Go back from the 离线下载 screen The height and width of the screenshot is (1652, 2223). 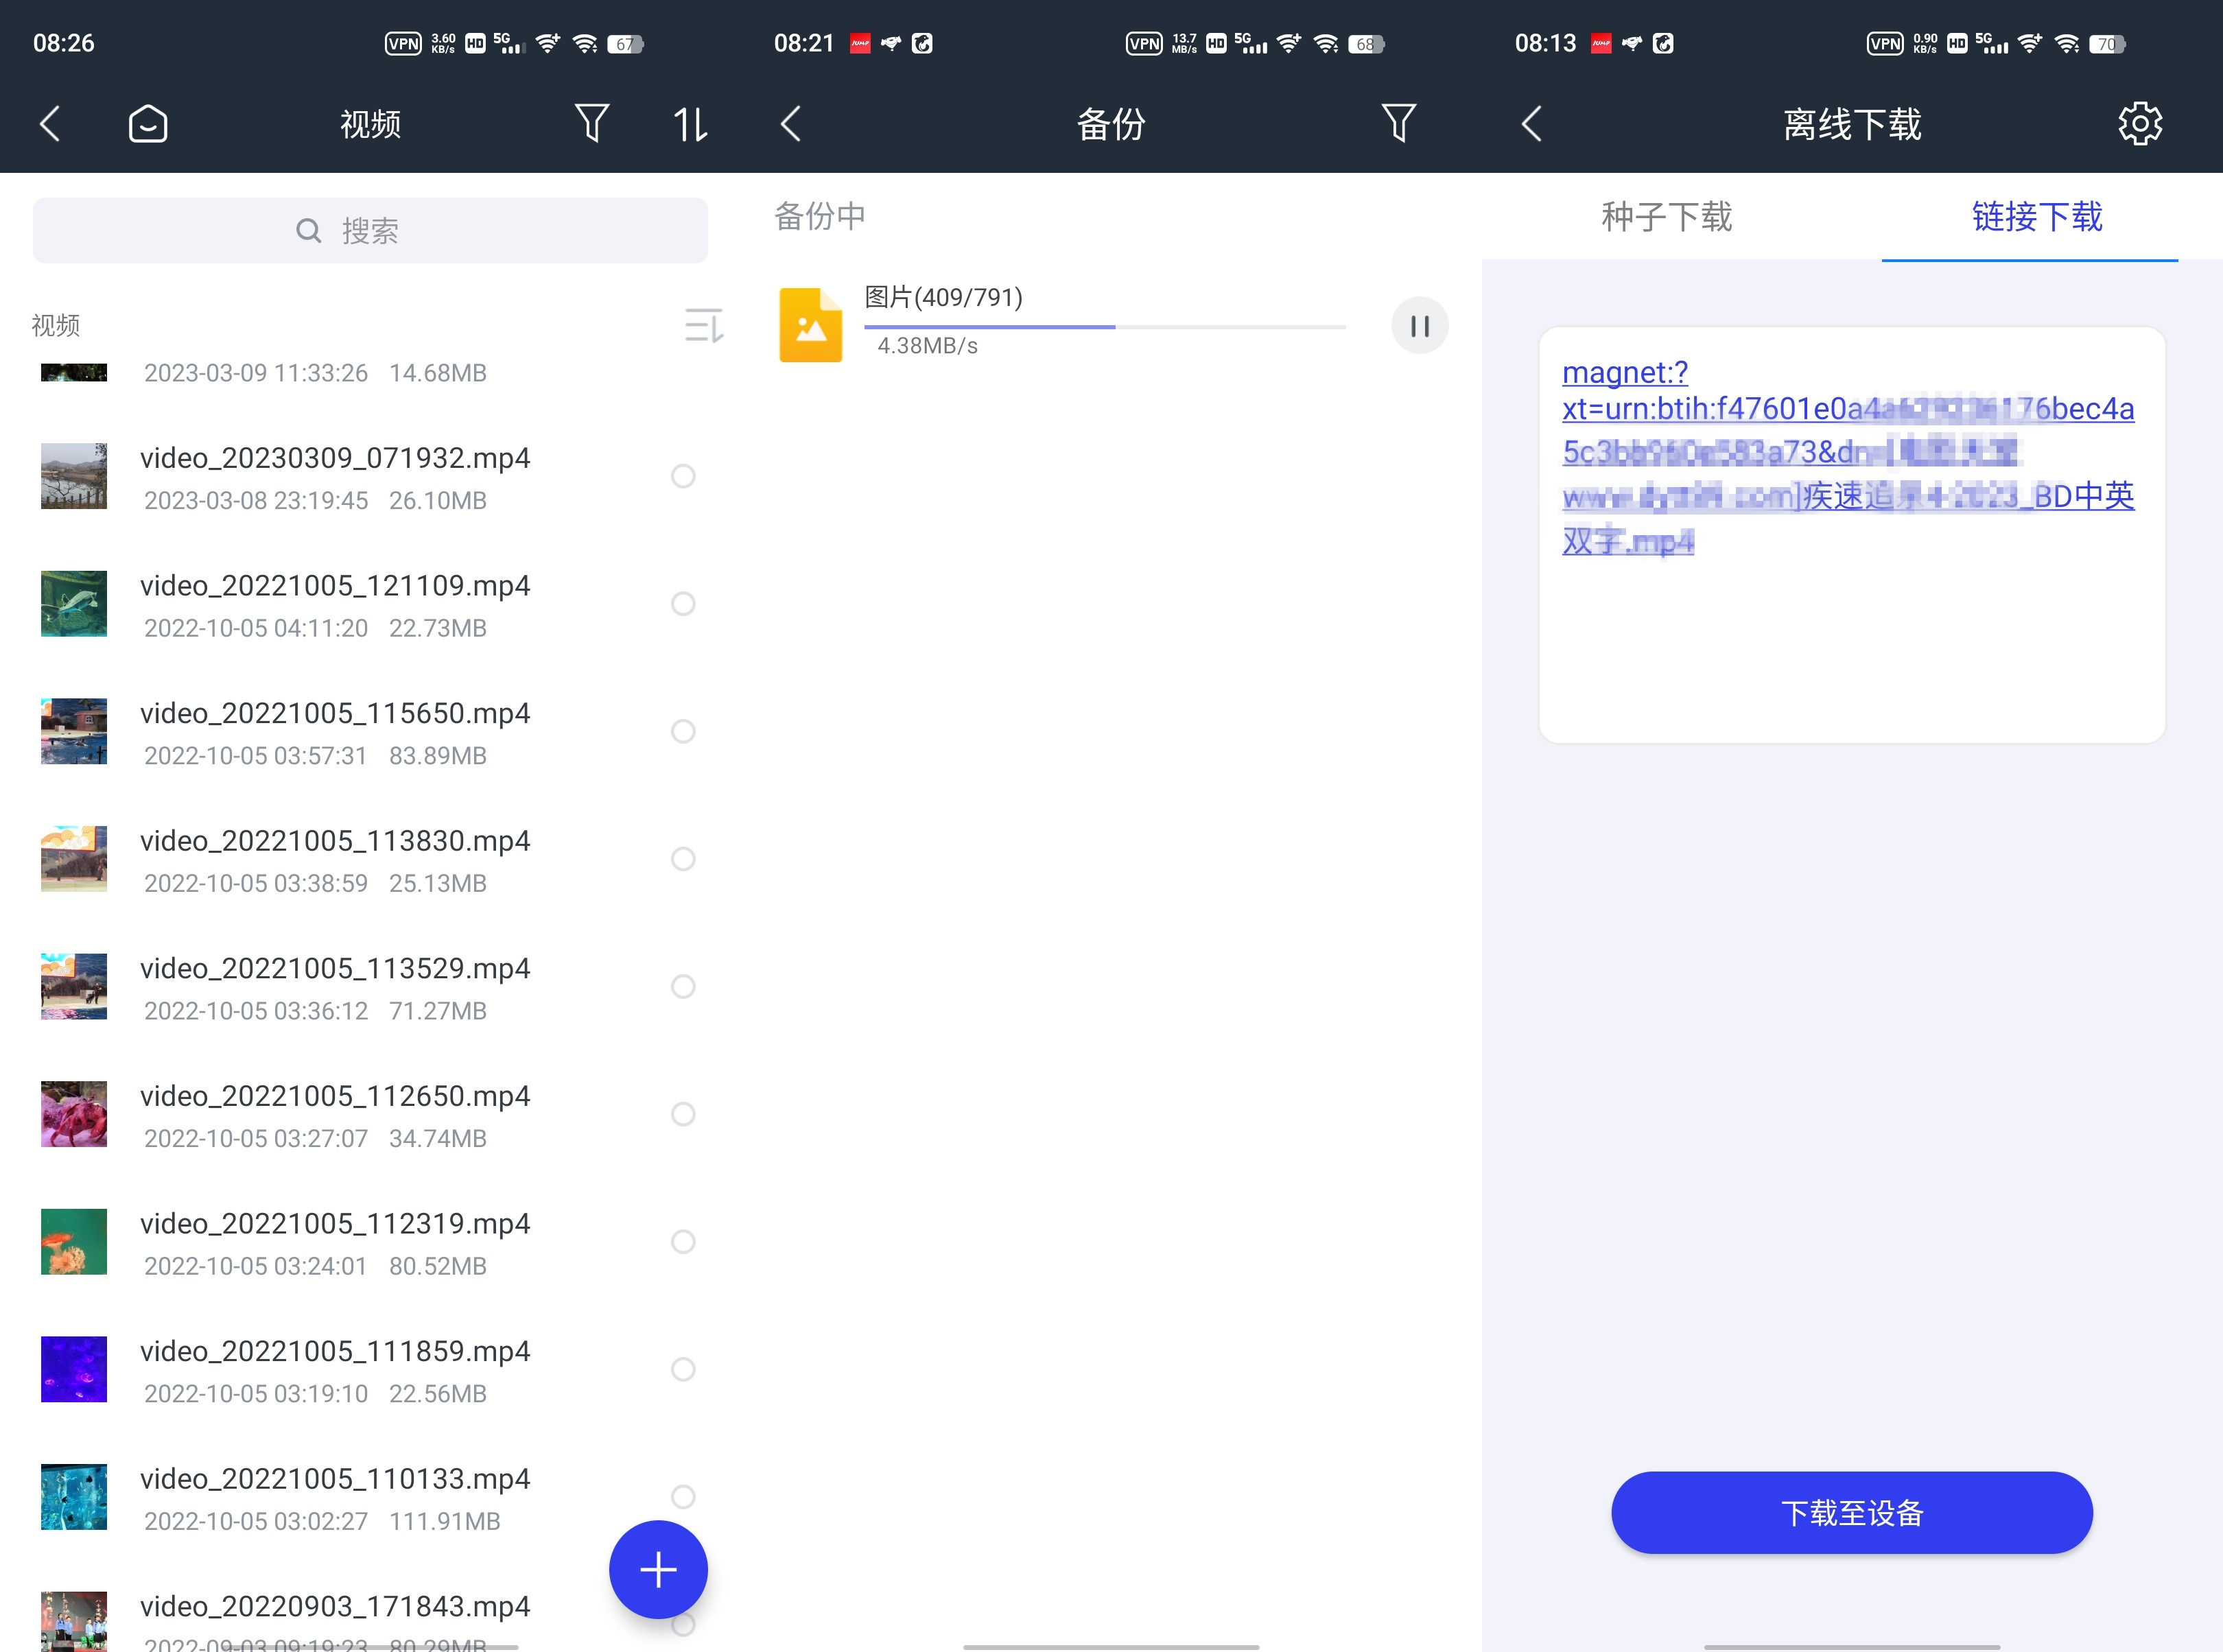coord(1531,123)
